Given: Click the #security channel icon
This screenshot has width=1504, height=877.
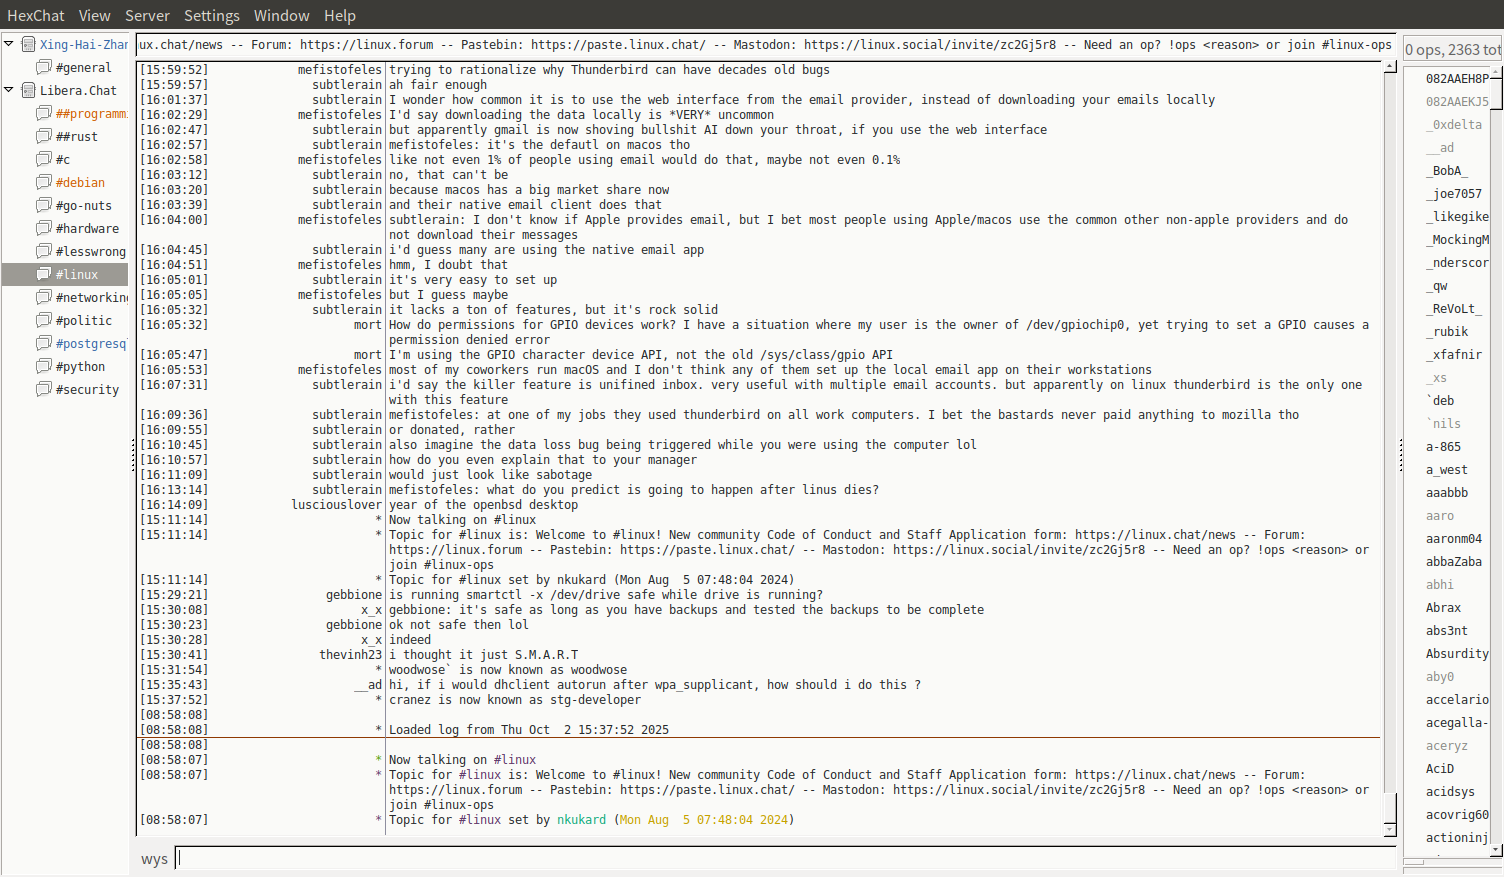Looking at the screenshot, I should [x=44, y=389].
